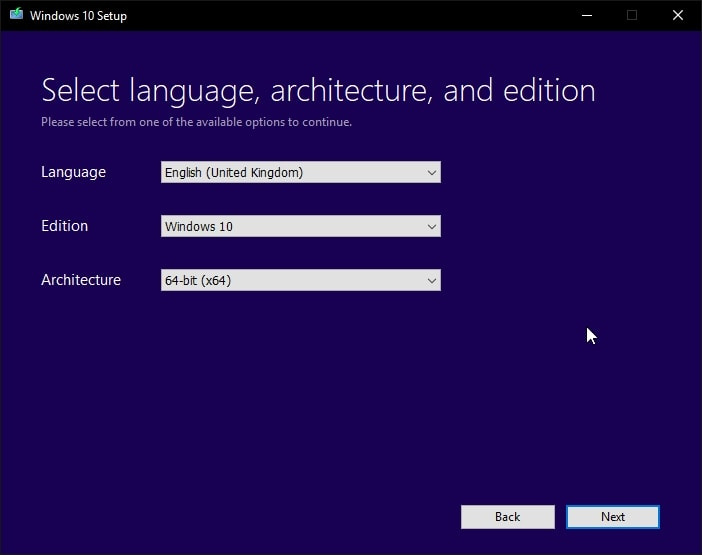Screen dimensions: 702x555
Task: Minimize the Windows 10 Setup window
Action: pos(585,15)
